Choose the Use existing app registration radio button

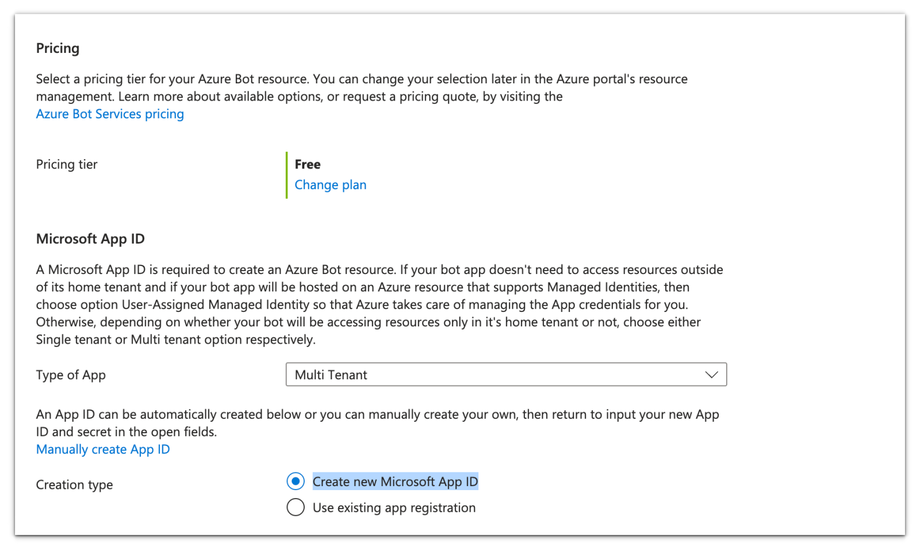pyautogui.click(x=296, y=508)
